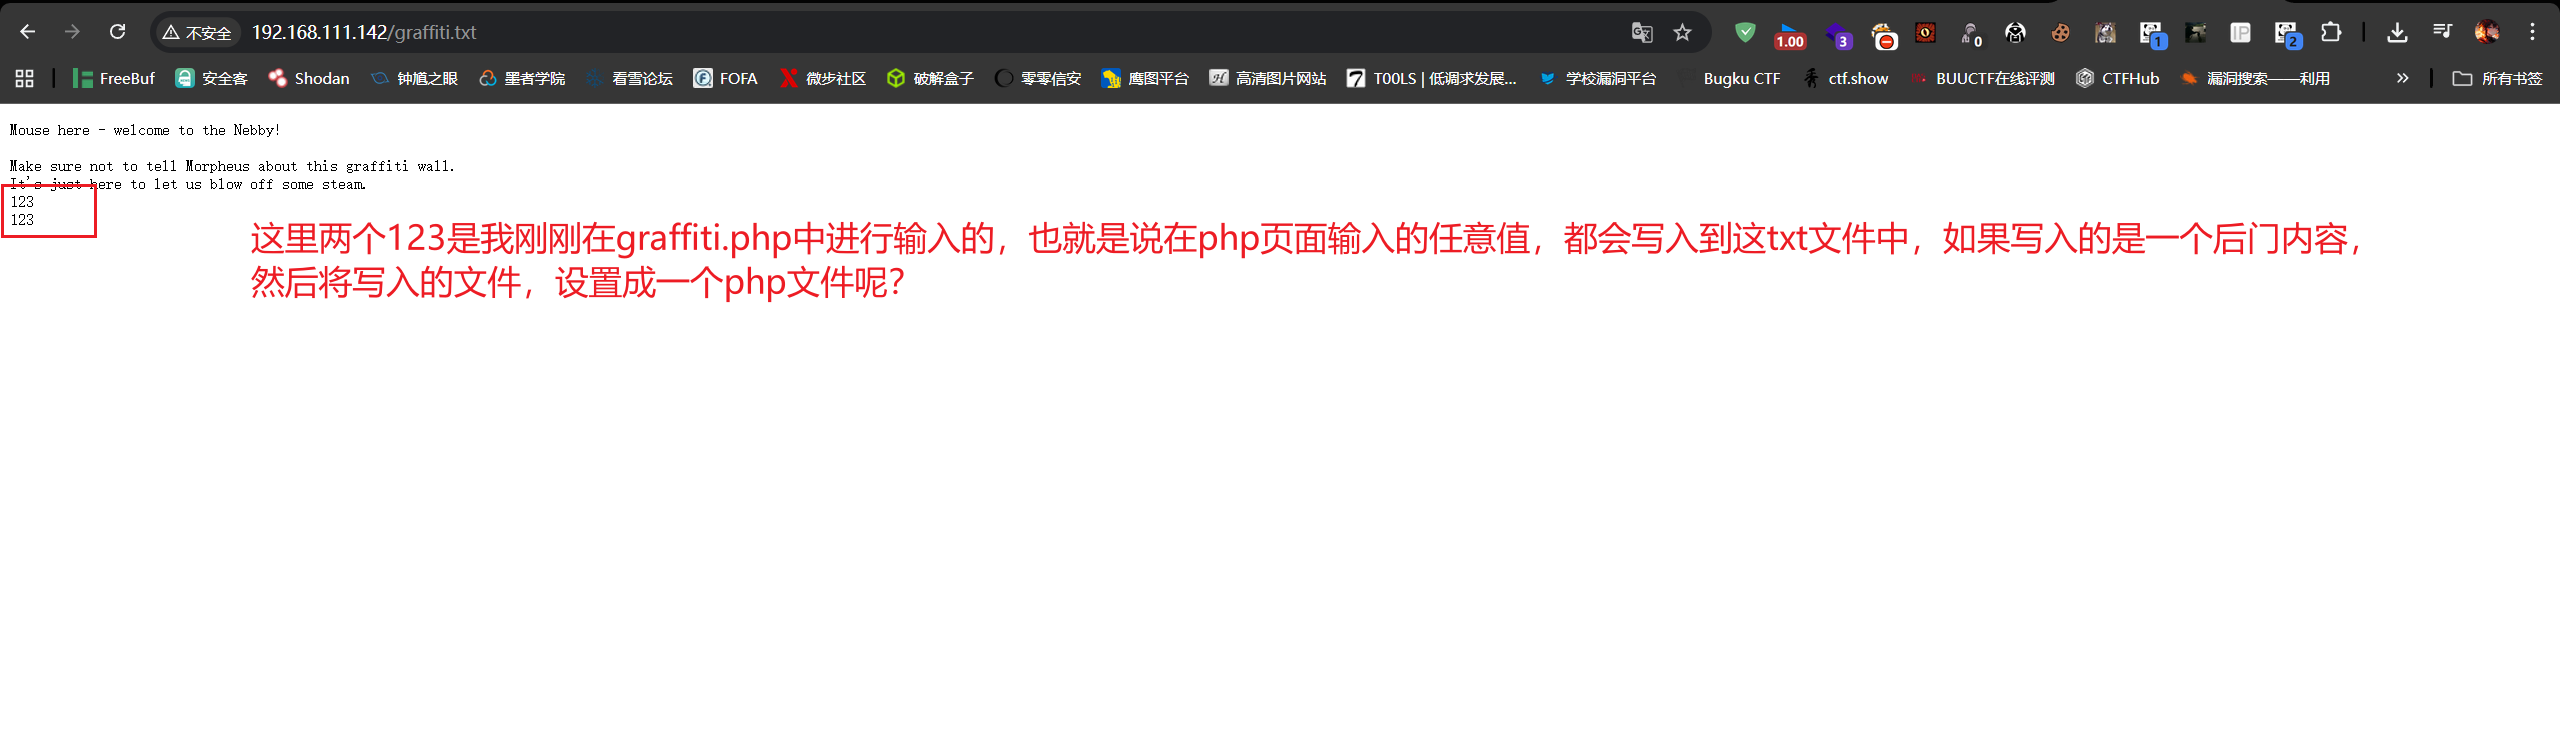Viewport: 2560px width, 747px height.
Task: Open the user profile avatar
Action: tap(2487, 32)
